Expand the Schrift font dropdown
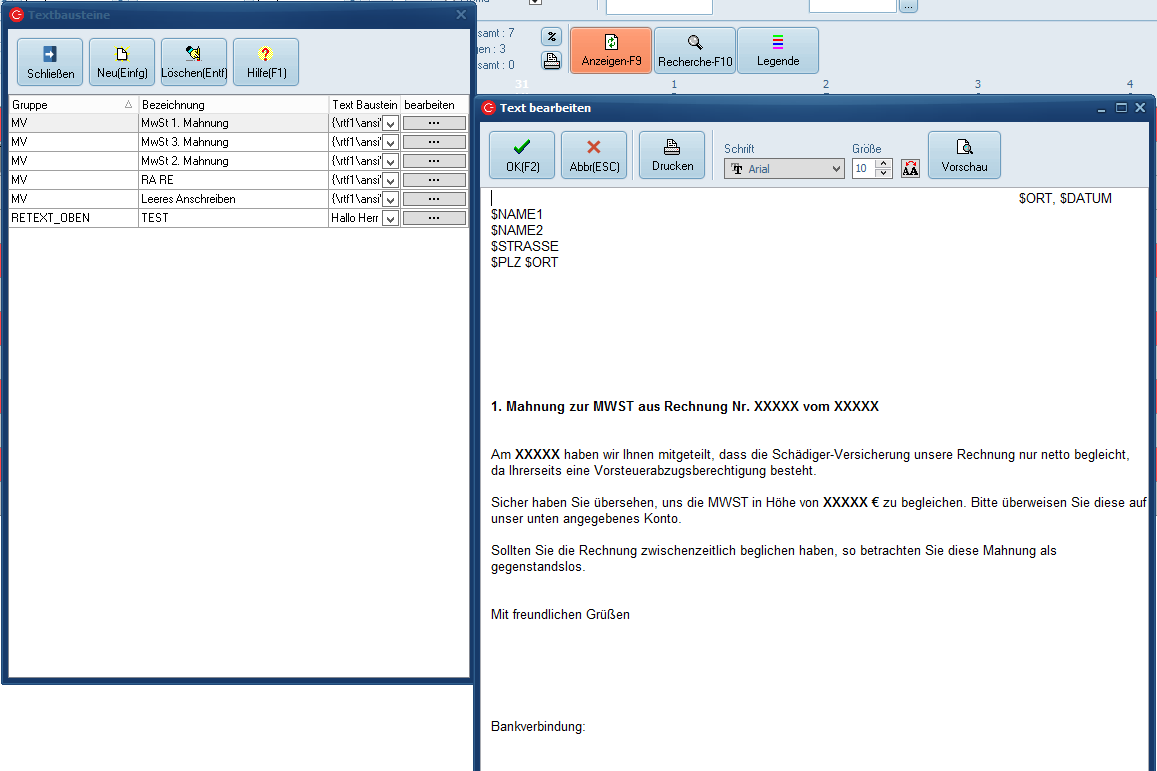 pos(837,169)
